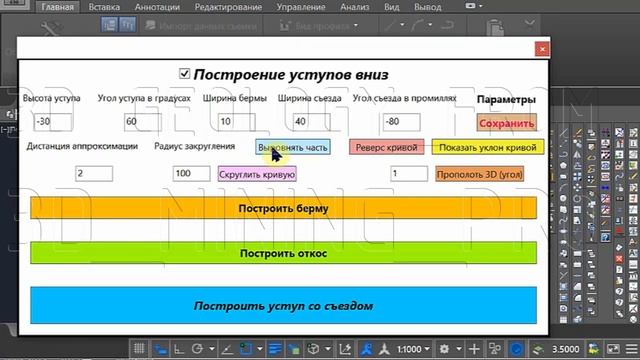640x360 pixels.
Task: Switch to the 'Аннотации' ribbon tab
Action: pyautogui.click(x=157, y=7)
